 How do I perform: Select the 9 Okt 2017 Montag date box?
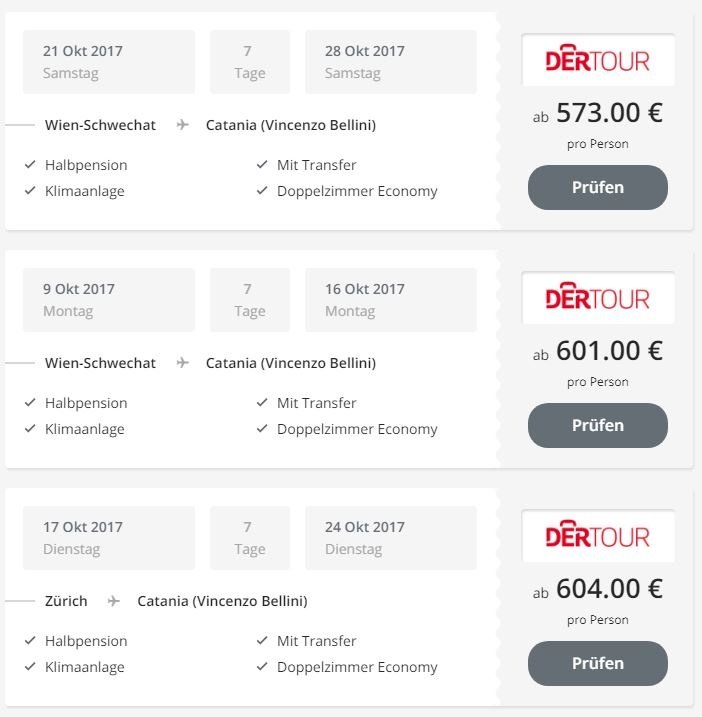pos(109,300)
